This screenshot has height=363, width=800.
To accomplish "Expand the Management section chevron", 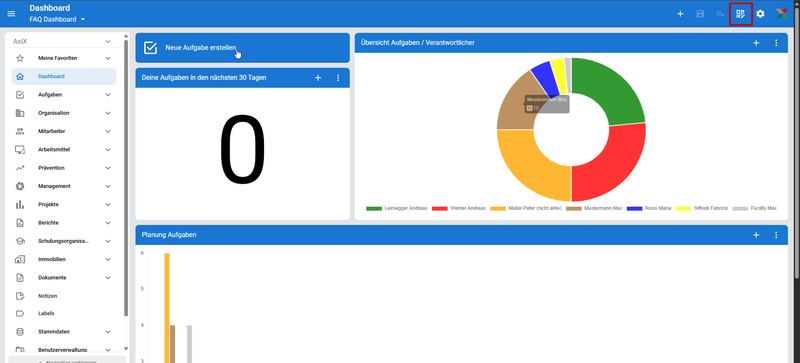I will pos(108,186).
